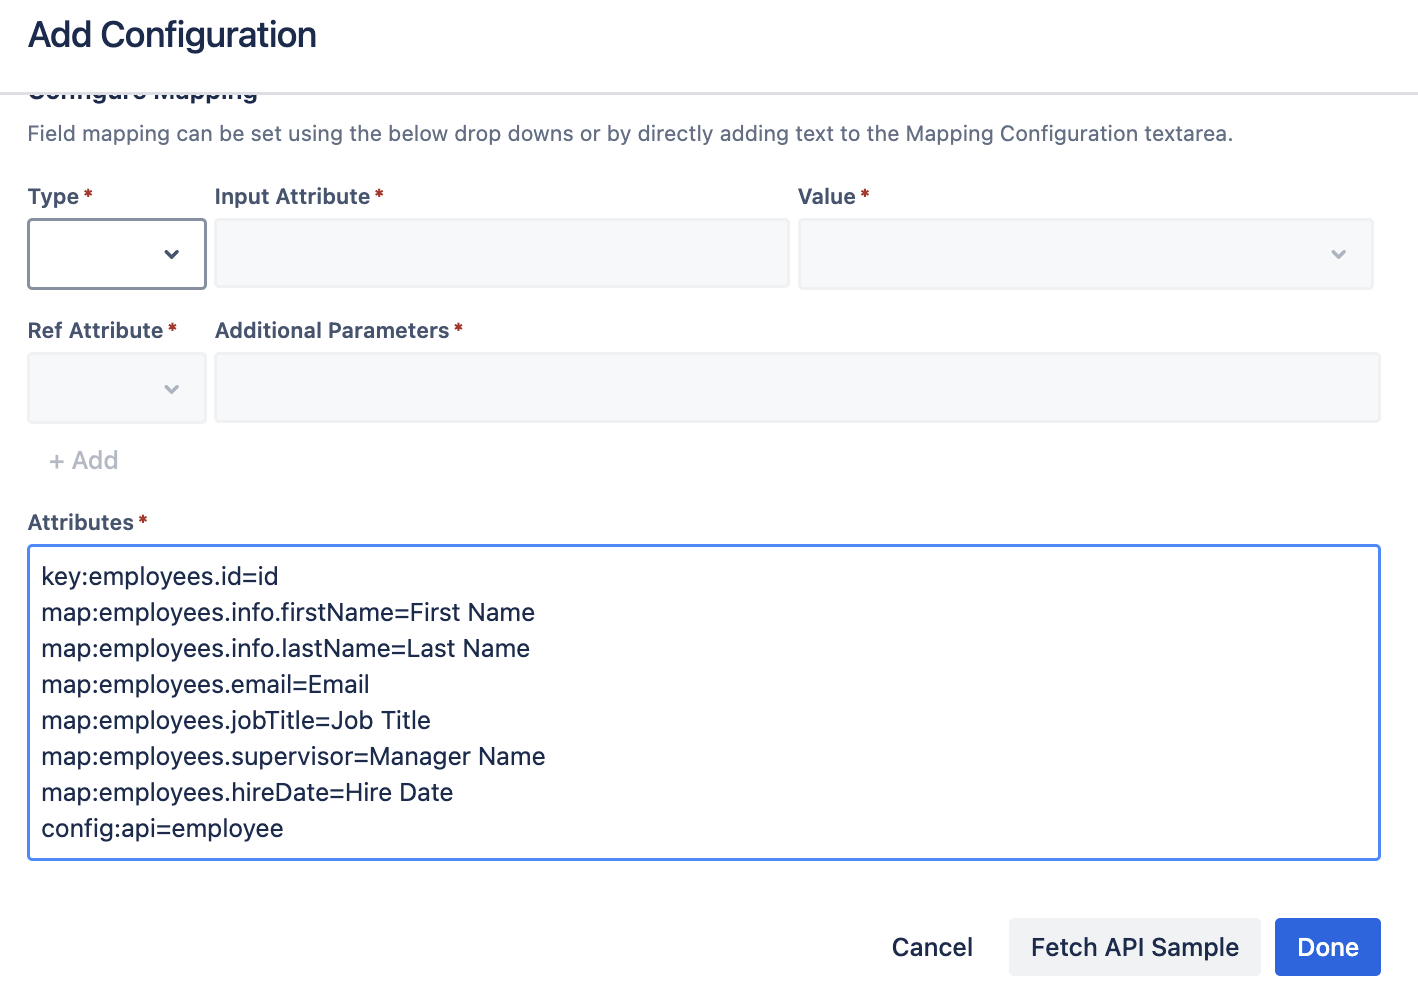
Task: Click the lastName=Last Name mapping line
Action: pyautogui.click(x=286, y=649)
